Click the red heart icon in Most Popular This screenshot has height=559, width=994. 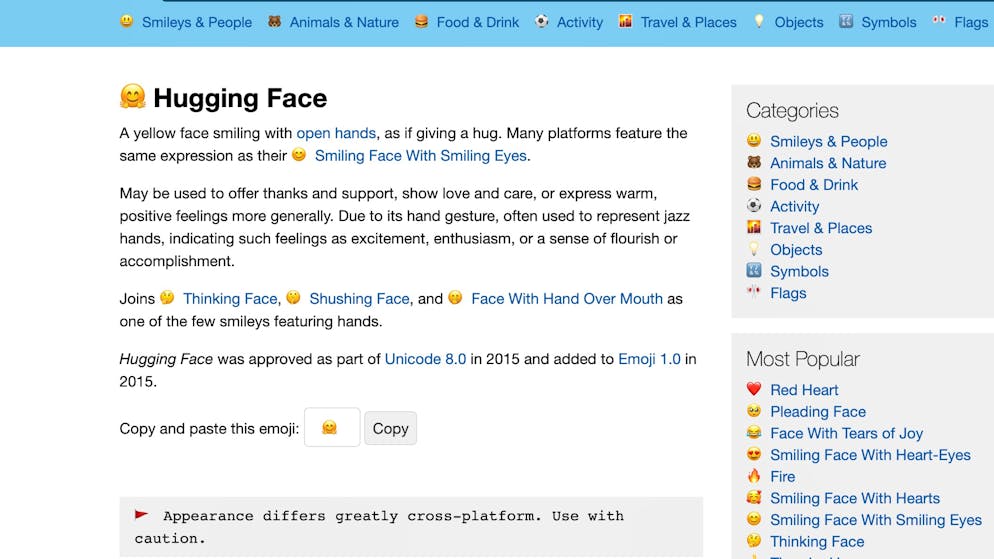click(x=754, y=389)
